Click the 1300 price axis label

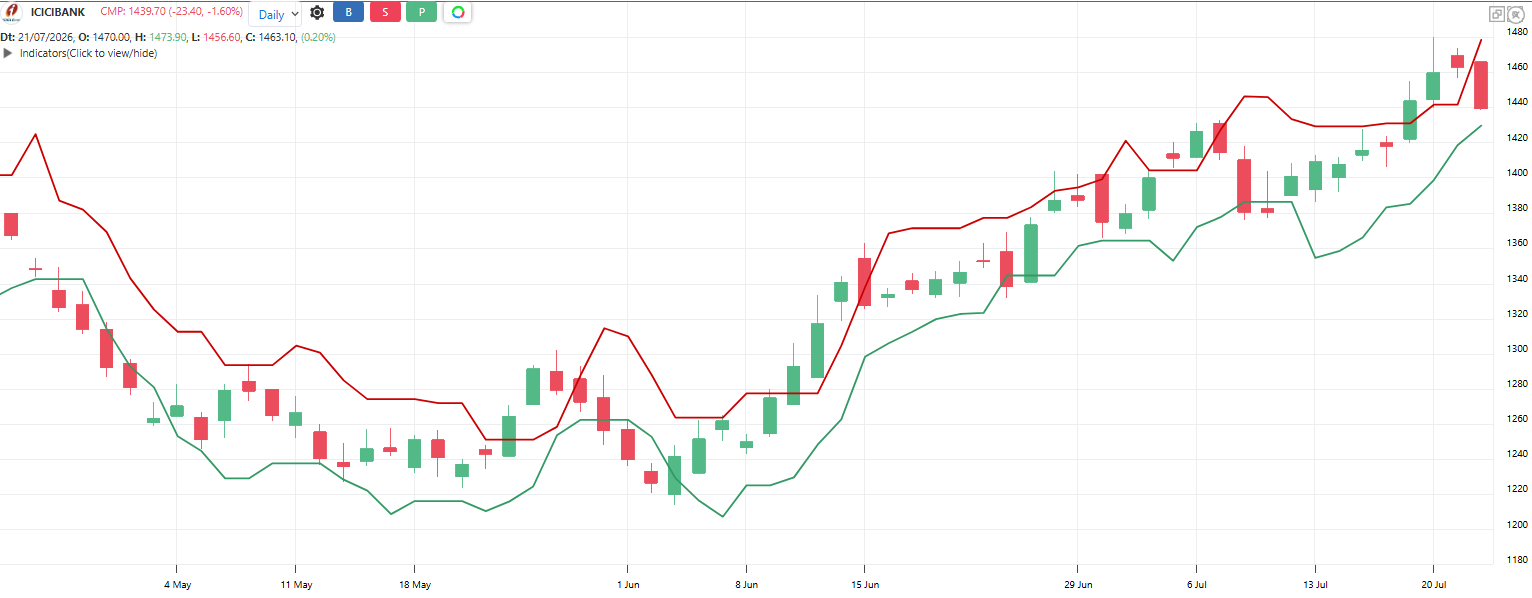tap(1515, 349)
